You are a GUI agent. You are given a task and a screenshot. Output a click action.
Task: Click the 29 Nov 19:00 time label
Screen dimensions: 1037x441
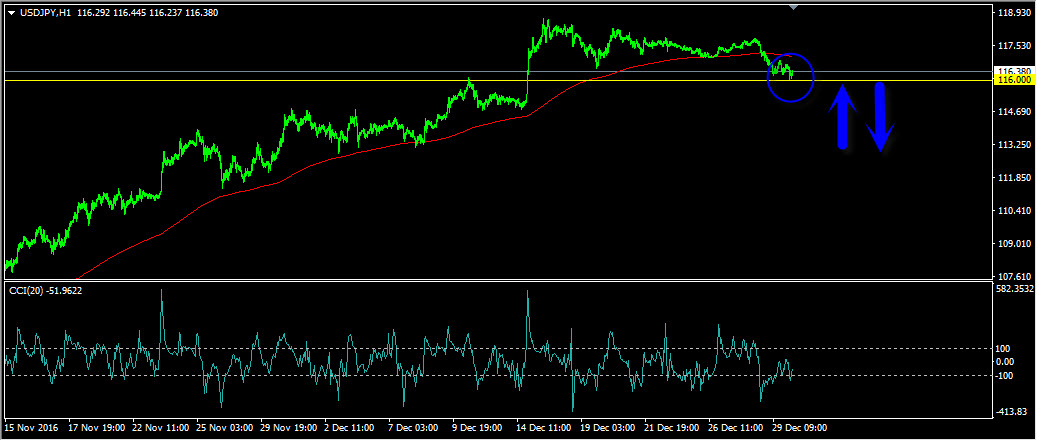pos(288,428)
